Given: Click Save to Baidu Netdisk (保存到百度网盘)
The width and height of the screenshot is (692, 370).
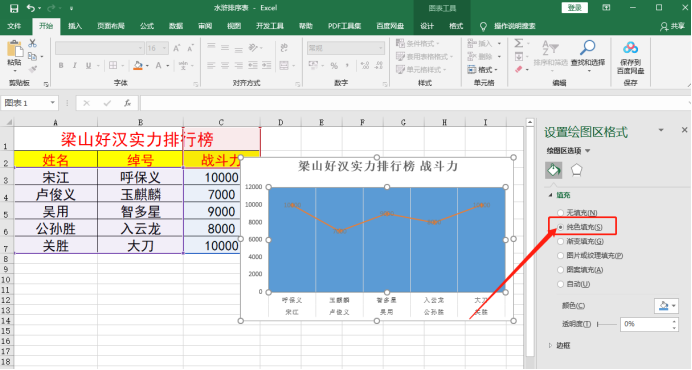Looking at the screenshot, I should [630, 57].
